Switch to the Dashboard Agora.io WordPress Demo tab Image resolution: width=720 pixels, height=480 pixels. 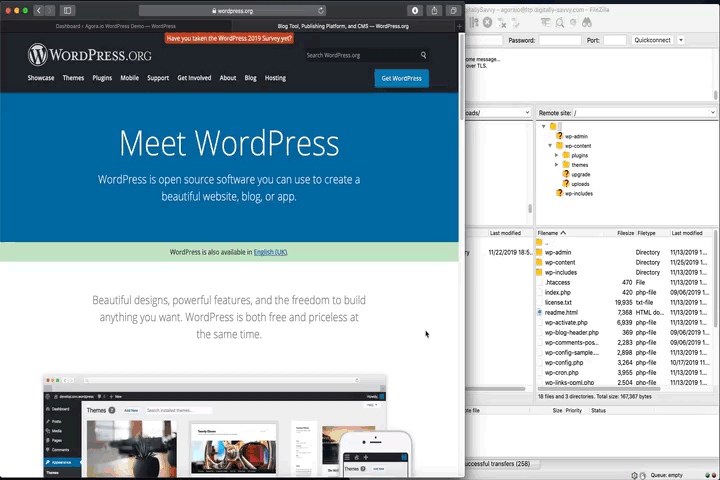(116, 26)
